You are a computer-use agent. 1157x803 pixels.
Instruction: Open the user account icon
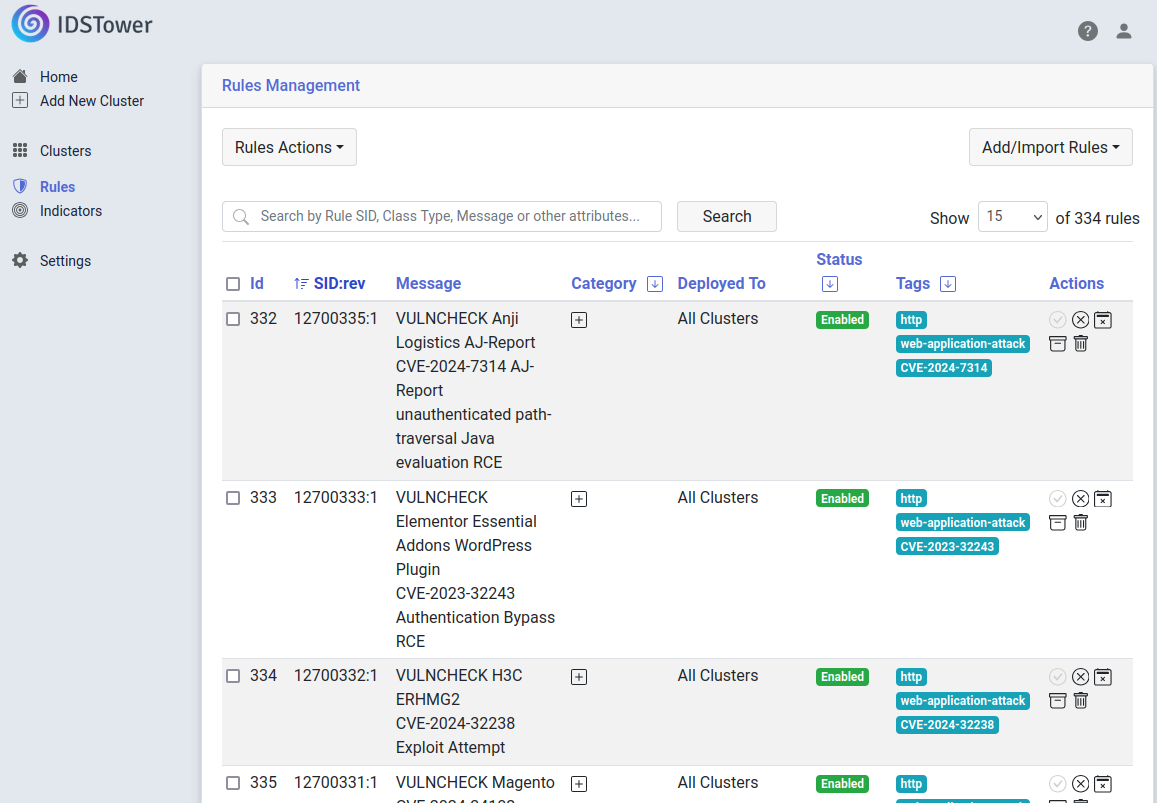(x=1124, y=31)
